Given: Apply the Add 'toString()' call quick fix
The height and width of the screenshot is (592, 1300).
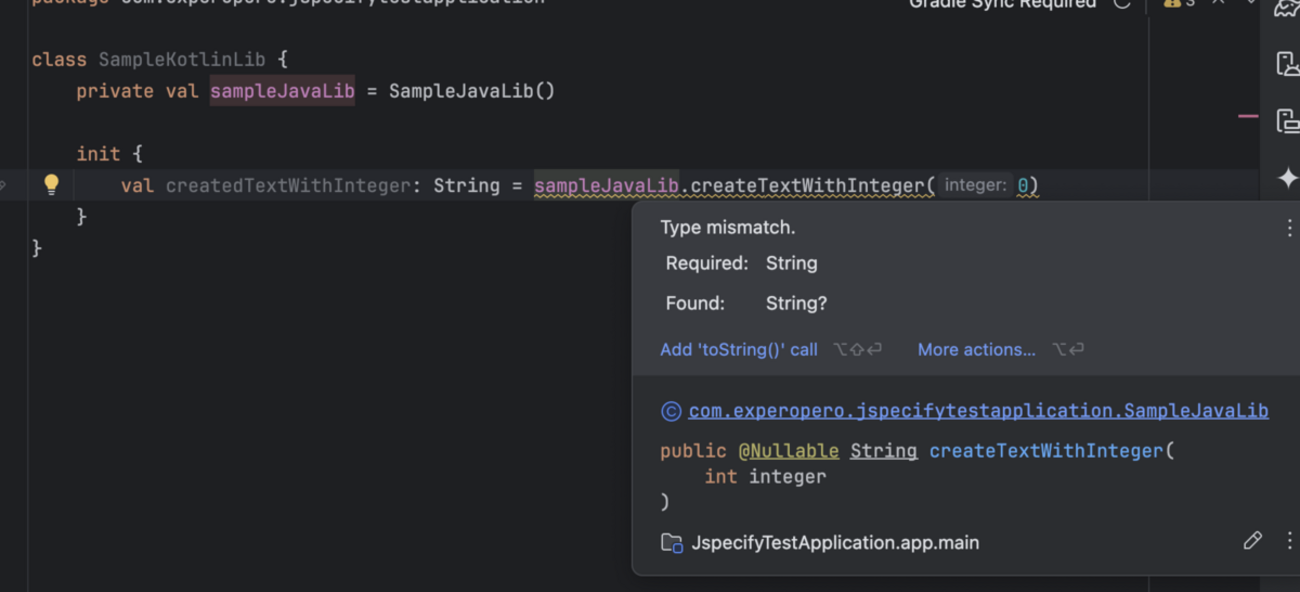Looking at the screenshot, I should 738,349.
